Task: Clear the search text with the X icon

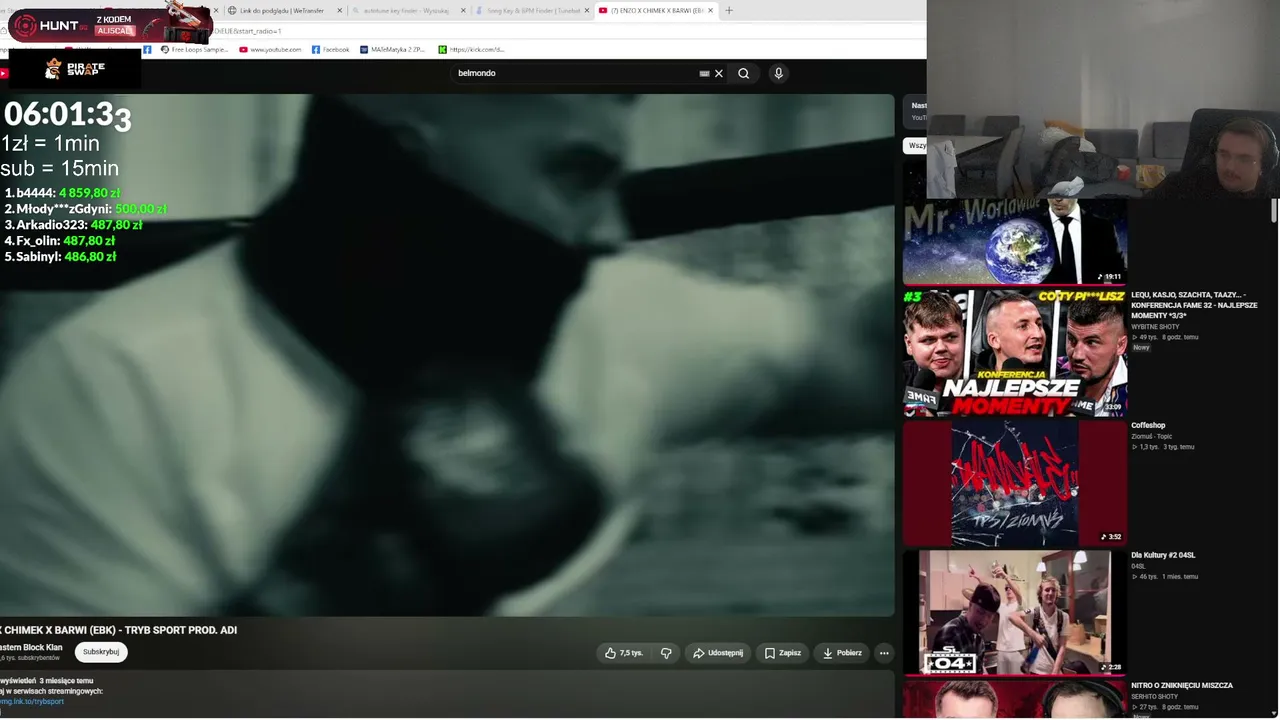Action: [x=719, y=73]
